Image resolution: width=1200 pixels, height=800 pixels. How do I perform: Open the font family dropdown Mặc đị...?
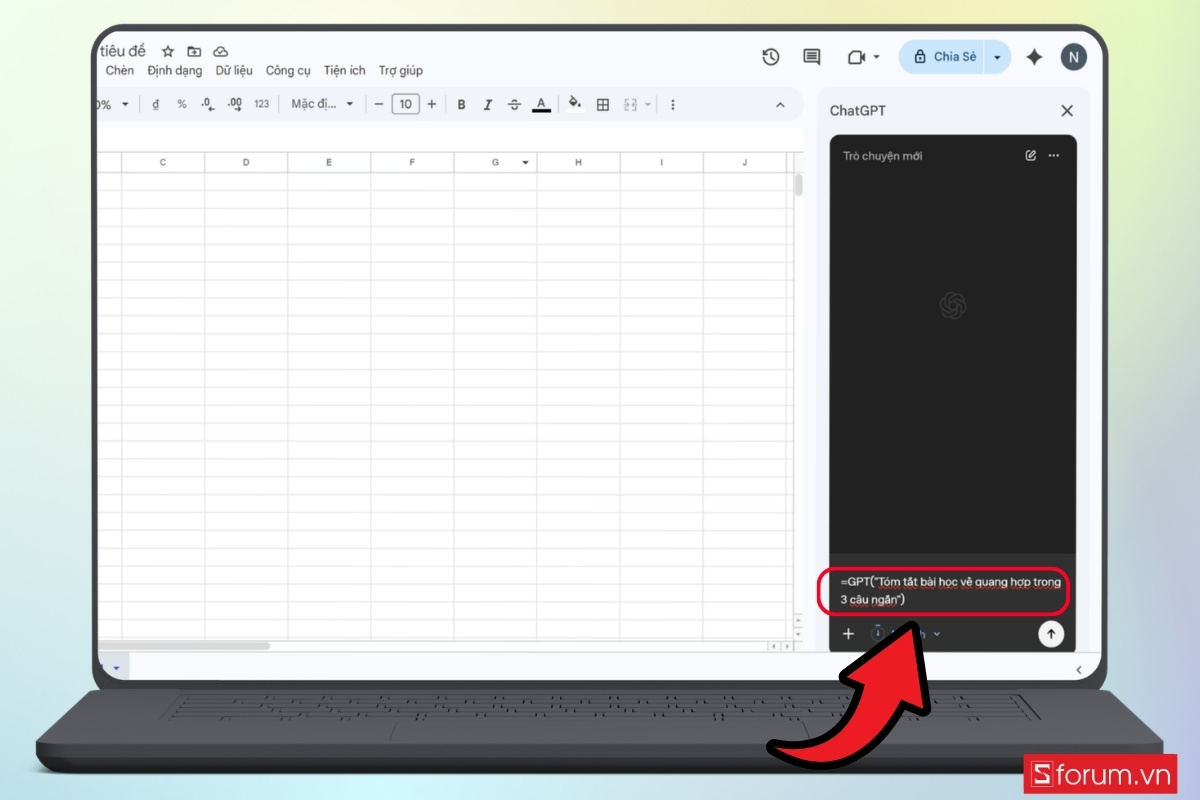point(322,104)
